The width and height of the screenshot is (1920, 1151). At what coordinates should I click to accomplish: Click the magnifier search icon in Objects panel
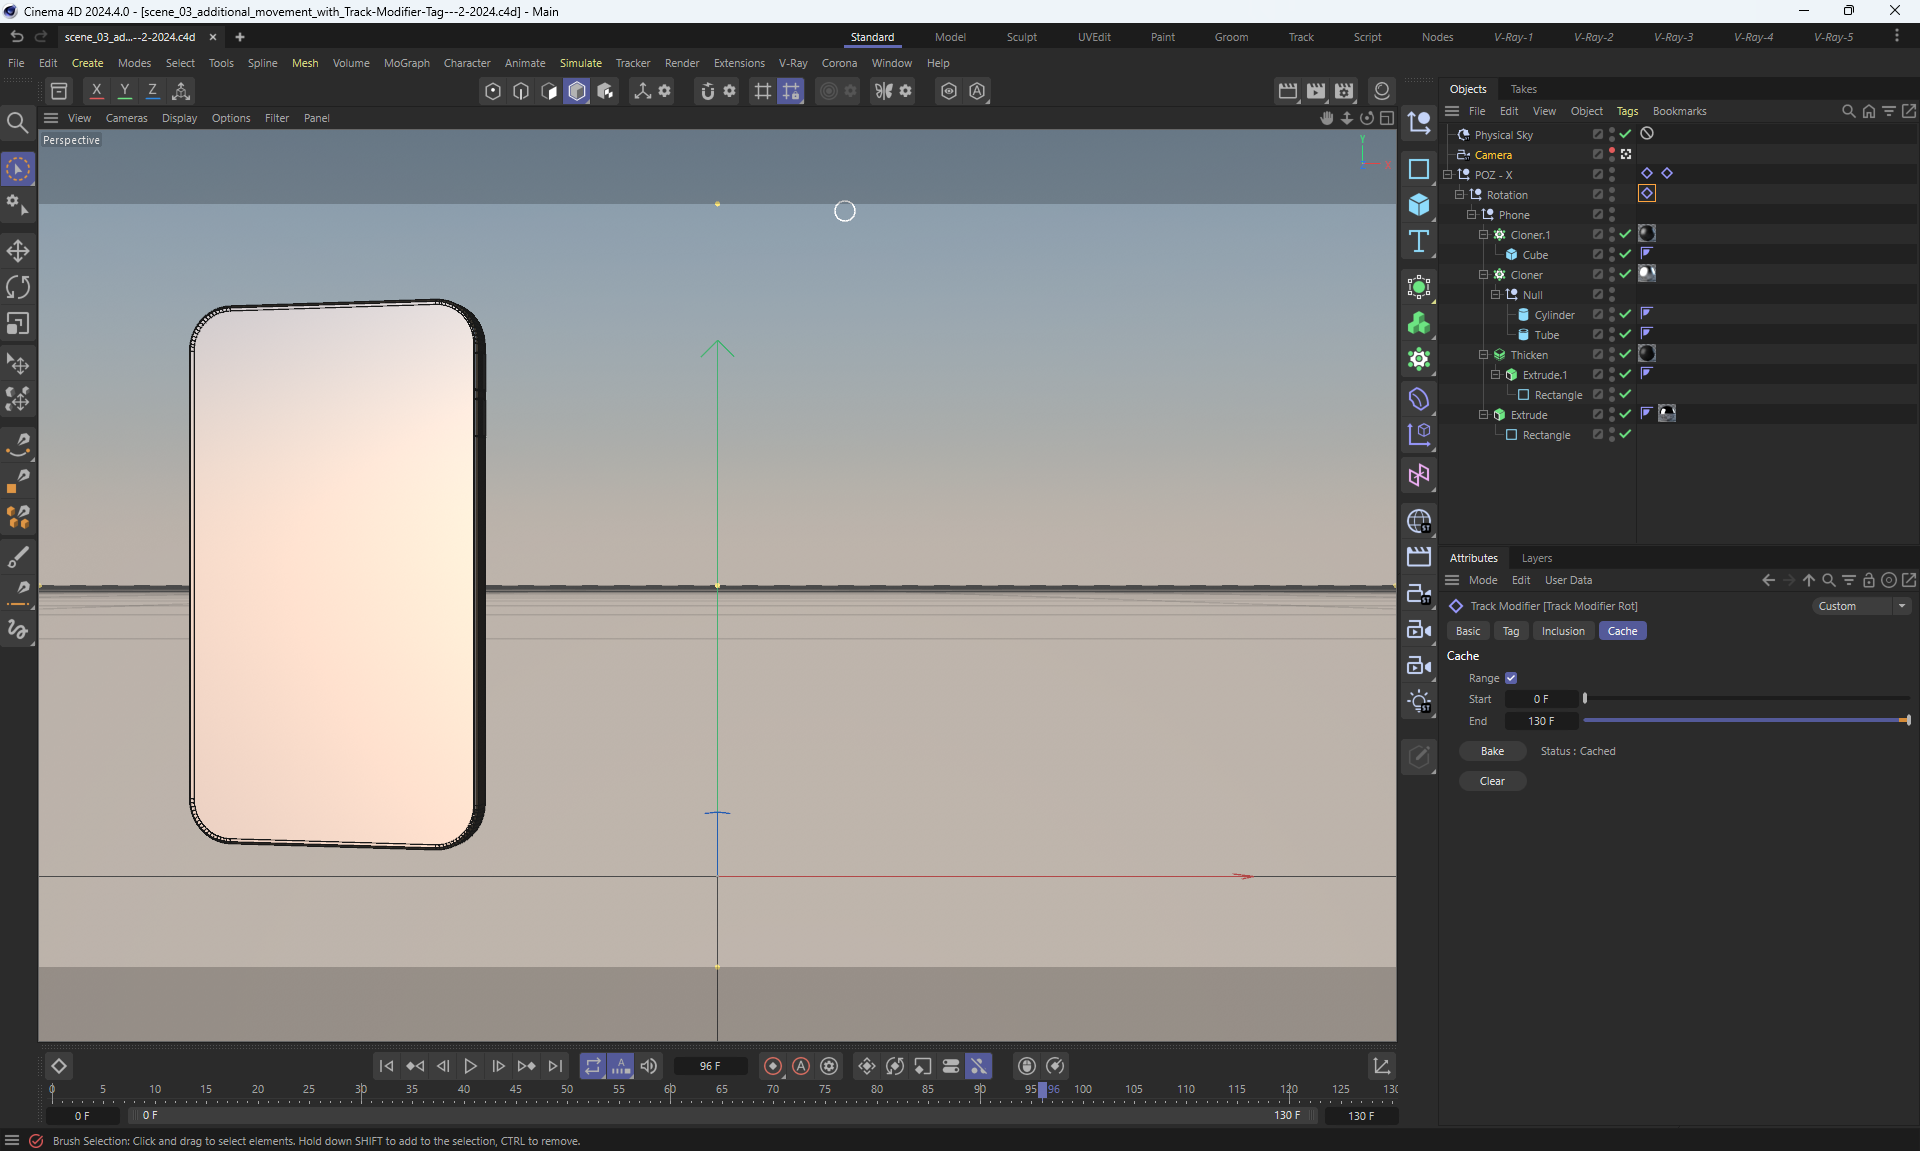point(1848,111)
